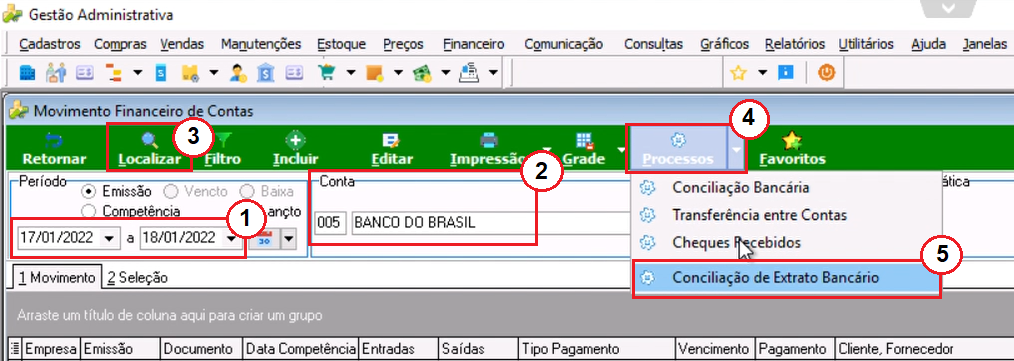Switch to the 1 Movimento tab
1014x361 pixels.
(56, 278)
